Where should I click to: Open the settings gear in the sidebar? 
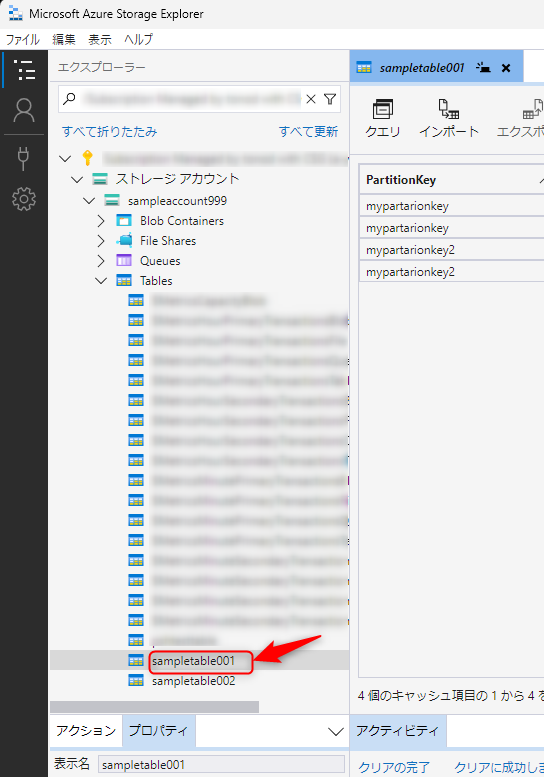pyautogui.click(x=24, y=199)
